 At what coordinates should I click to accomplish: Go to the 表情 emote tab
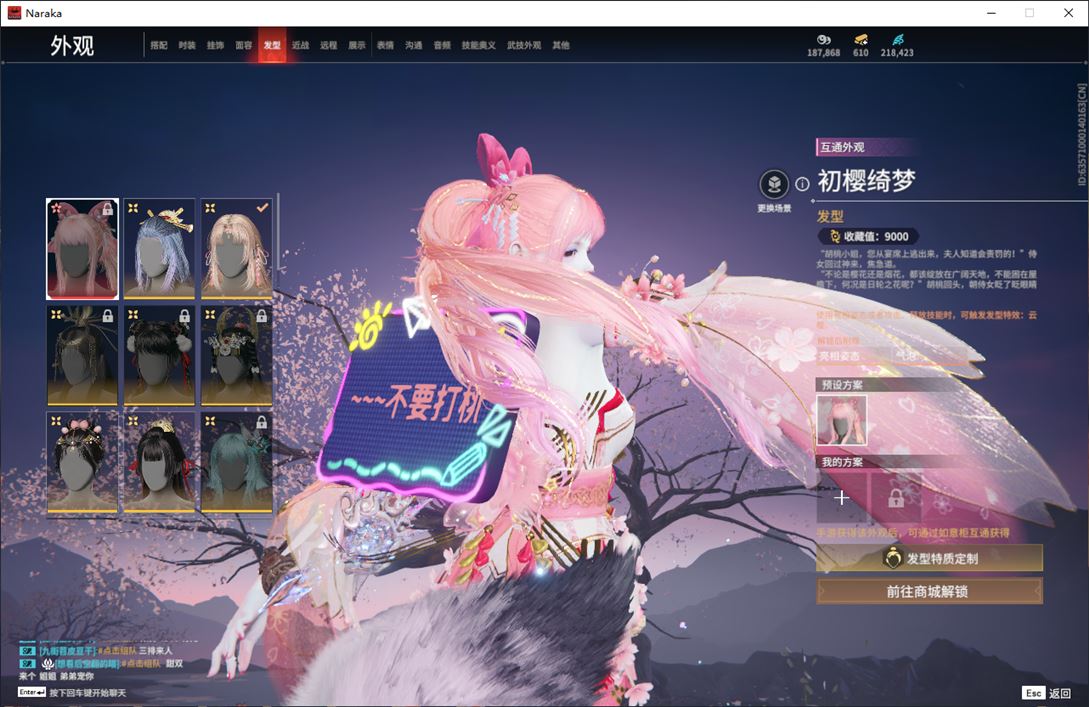pos(385,45)
